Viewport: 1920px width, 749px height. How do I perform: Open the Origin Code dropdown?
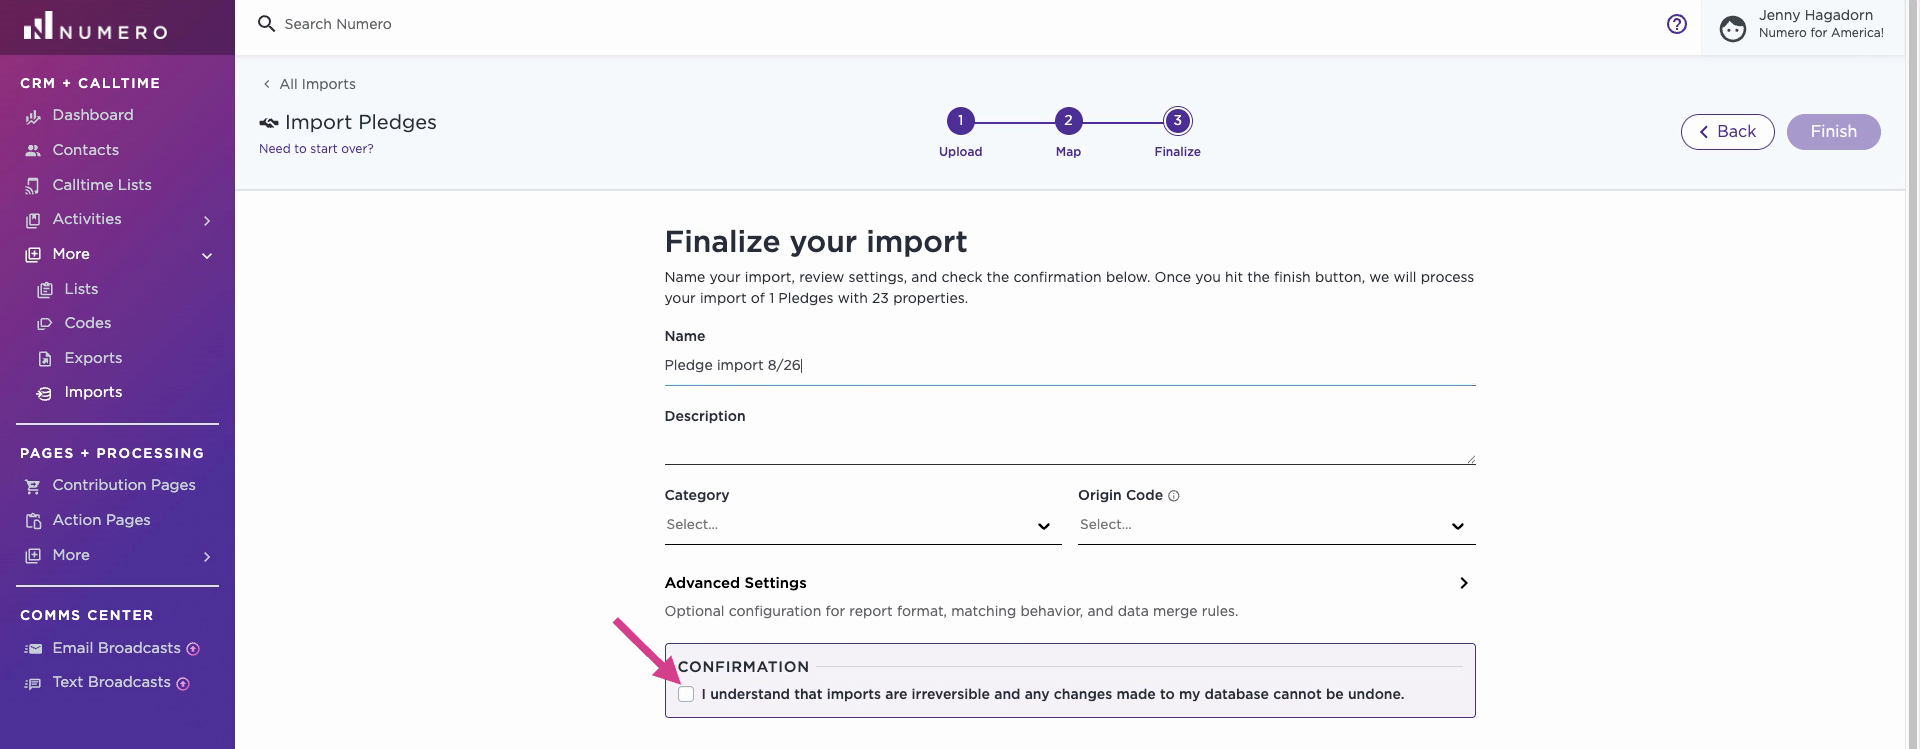[x=1276, y=525]
